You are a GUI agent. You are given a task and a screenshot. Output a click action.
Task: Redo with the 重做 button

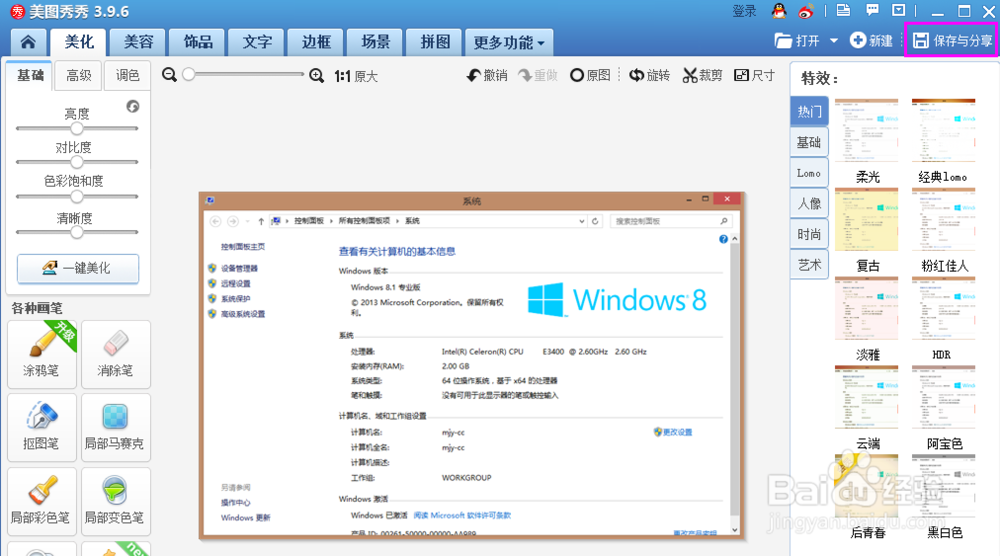point(538,75)
